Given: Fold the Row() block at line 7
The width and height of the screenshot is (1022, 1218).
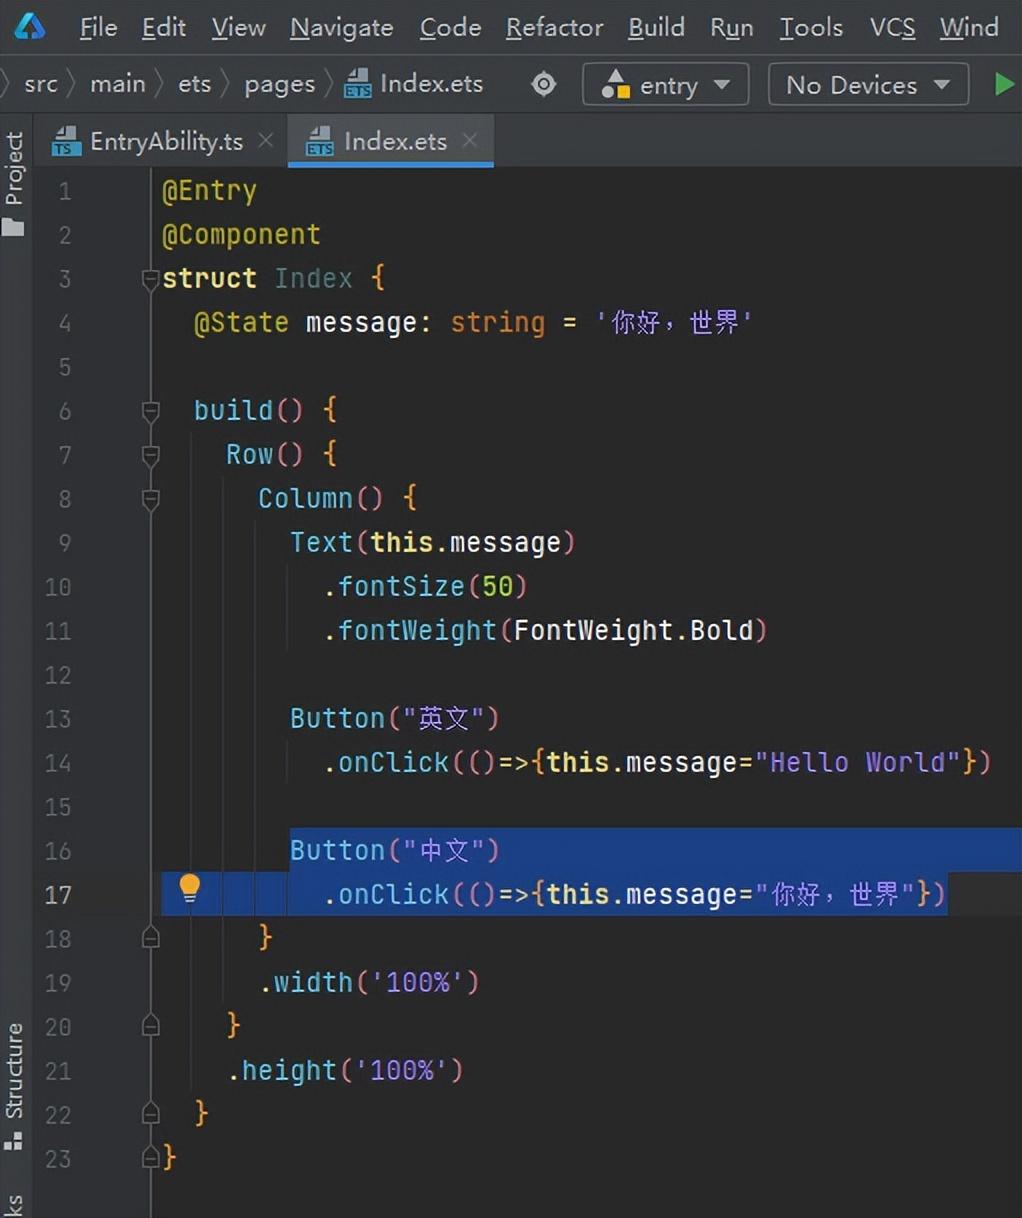Looking at the screenshot, I should (x=150, y=454).
